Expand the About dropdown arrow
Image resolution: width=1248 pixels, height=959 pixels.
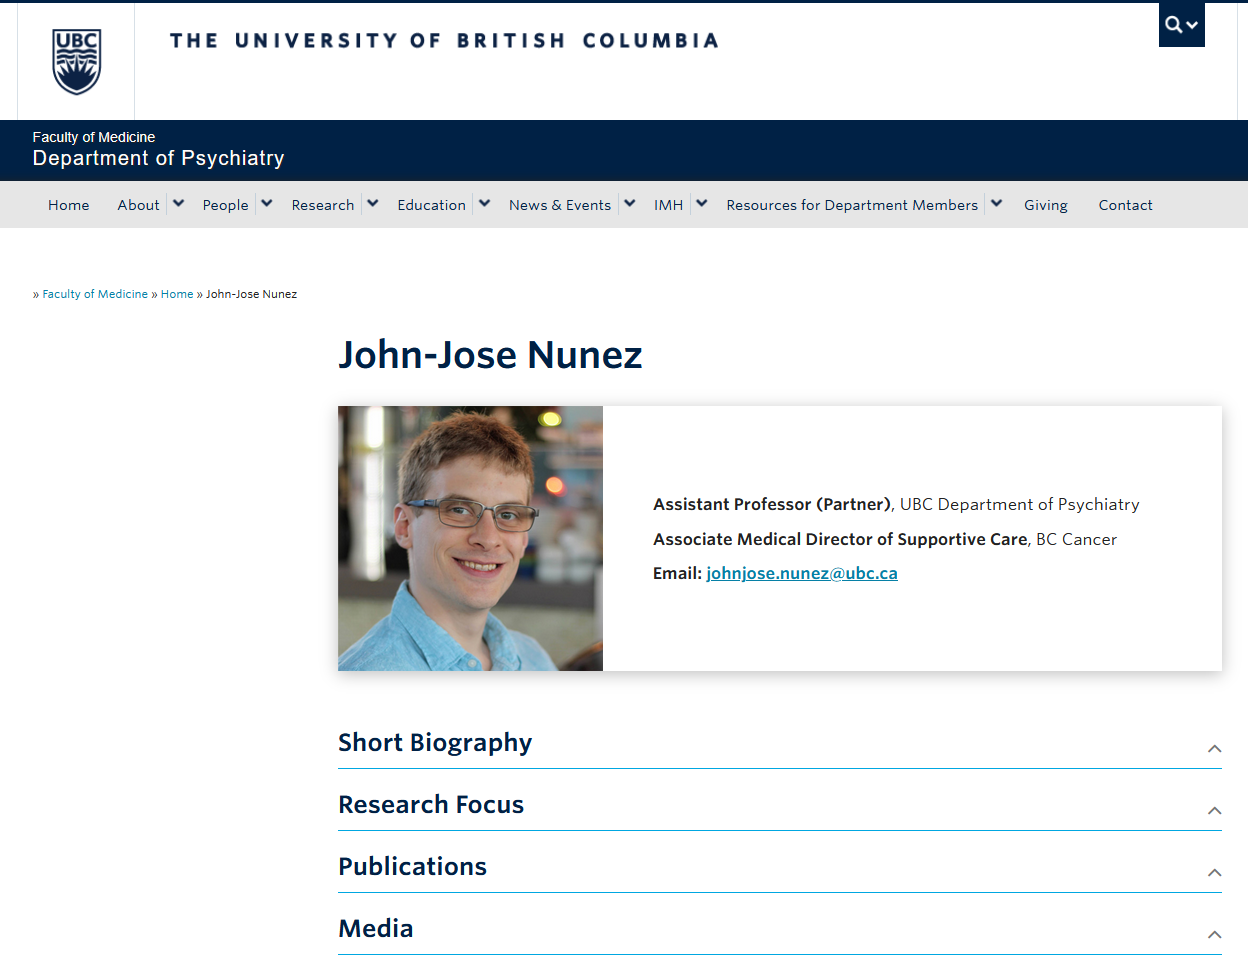tap(178, 204)
